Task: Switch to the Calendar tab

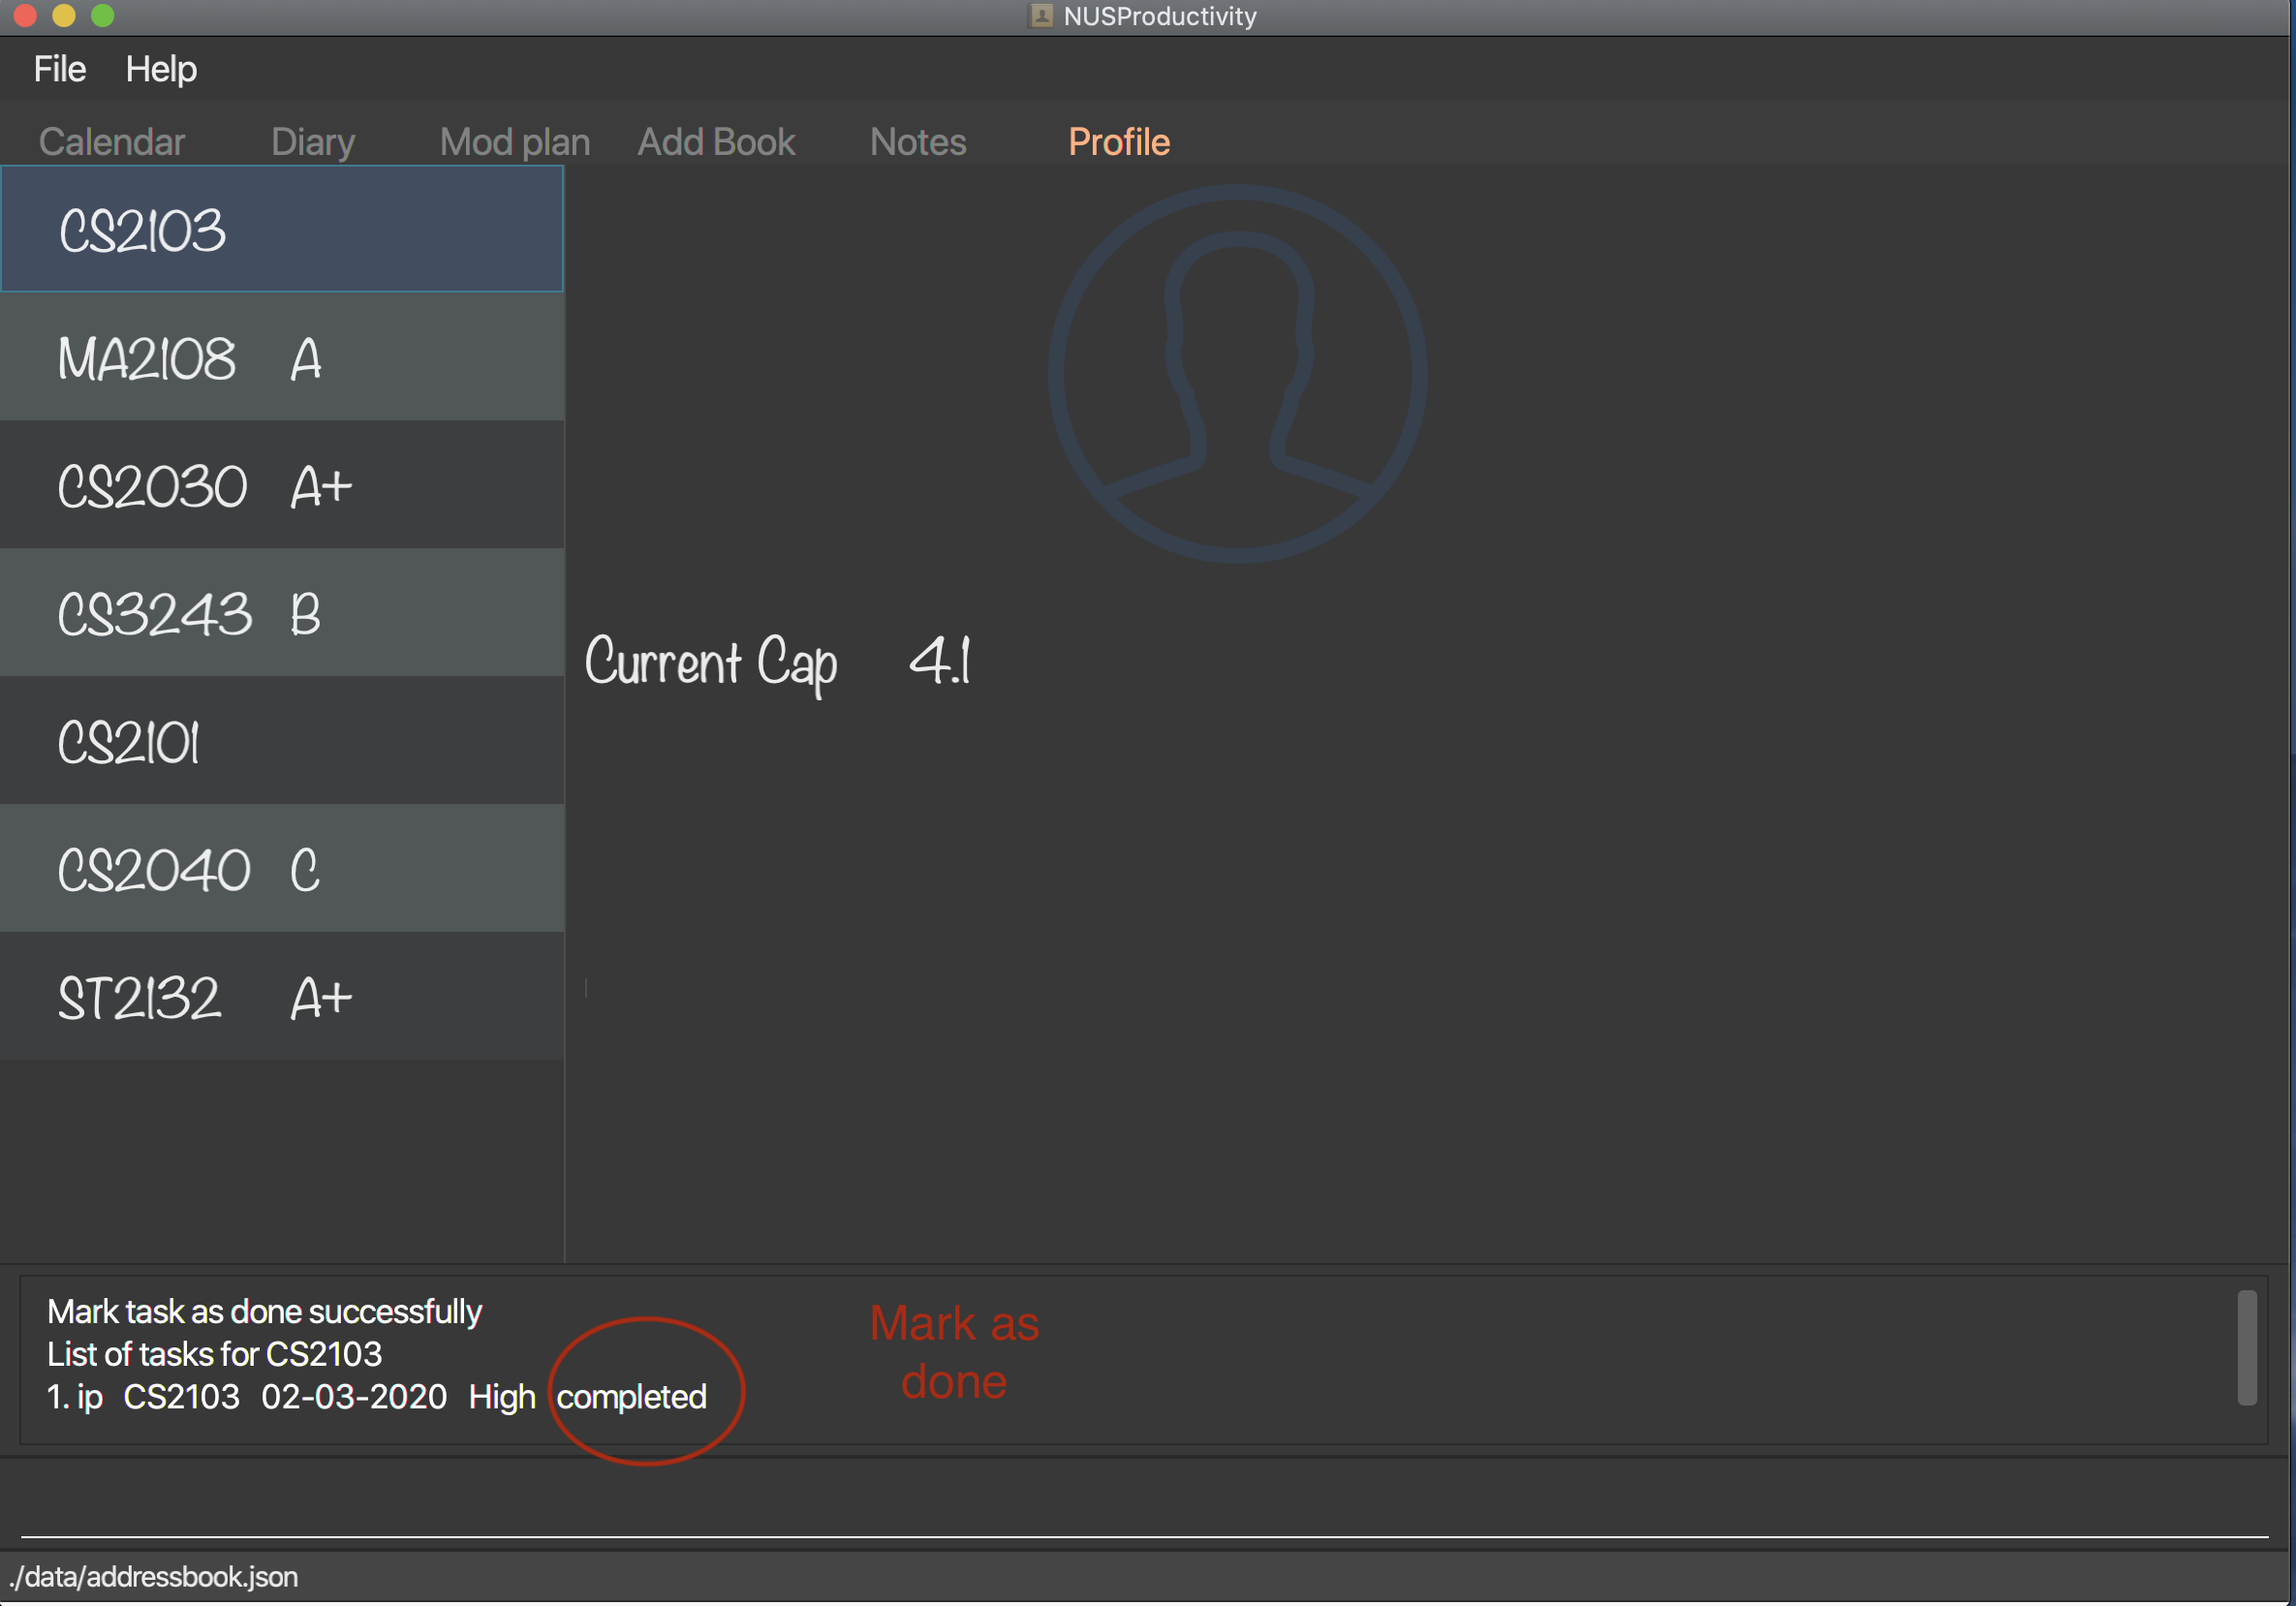Action: coord(112,142)
